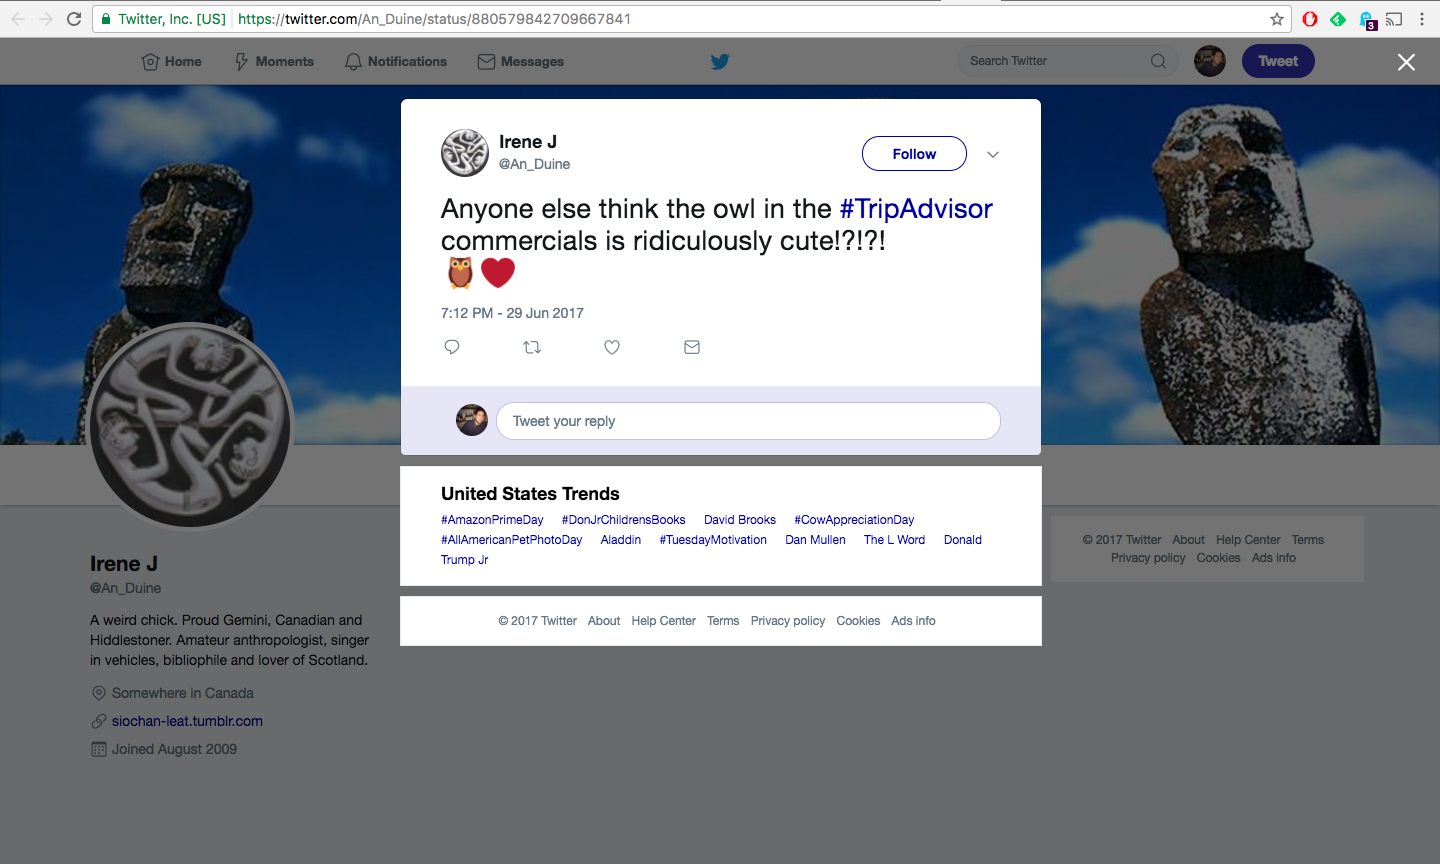Click Irene J name in profile sidebar
Image resolution: width=1440 pixels, height=864 pixels.
tap(124, 564)
